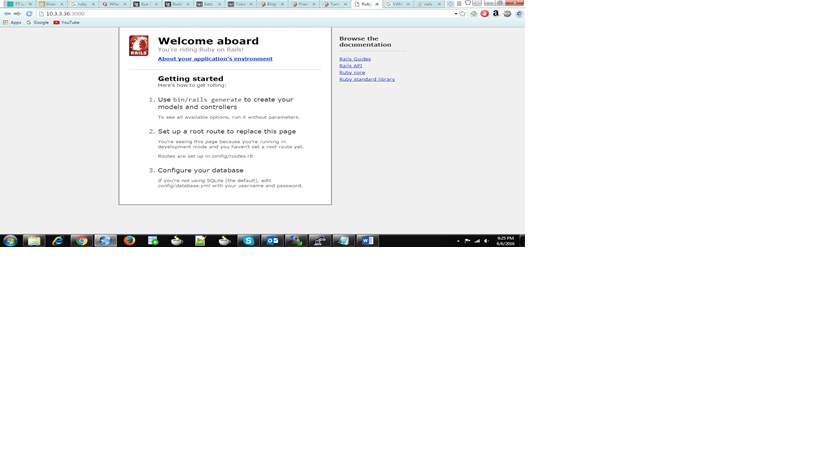This screenshot has width=819, height=460.
Task: Click the Rails logo image
Action: [138, 45]
